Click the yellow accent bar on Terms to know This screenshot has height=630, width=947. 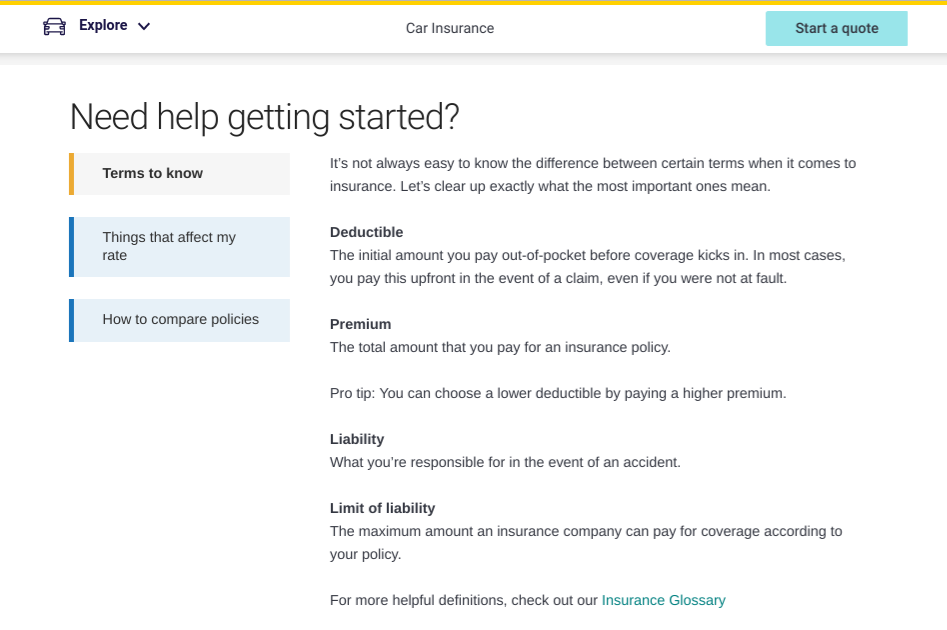coord(71,173)
